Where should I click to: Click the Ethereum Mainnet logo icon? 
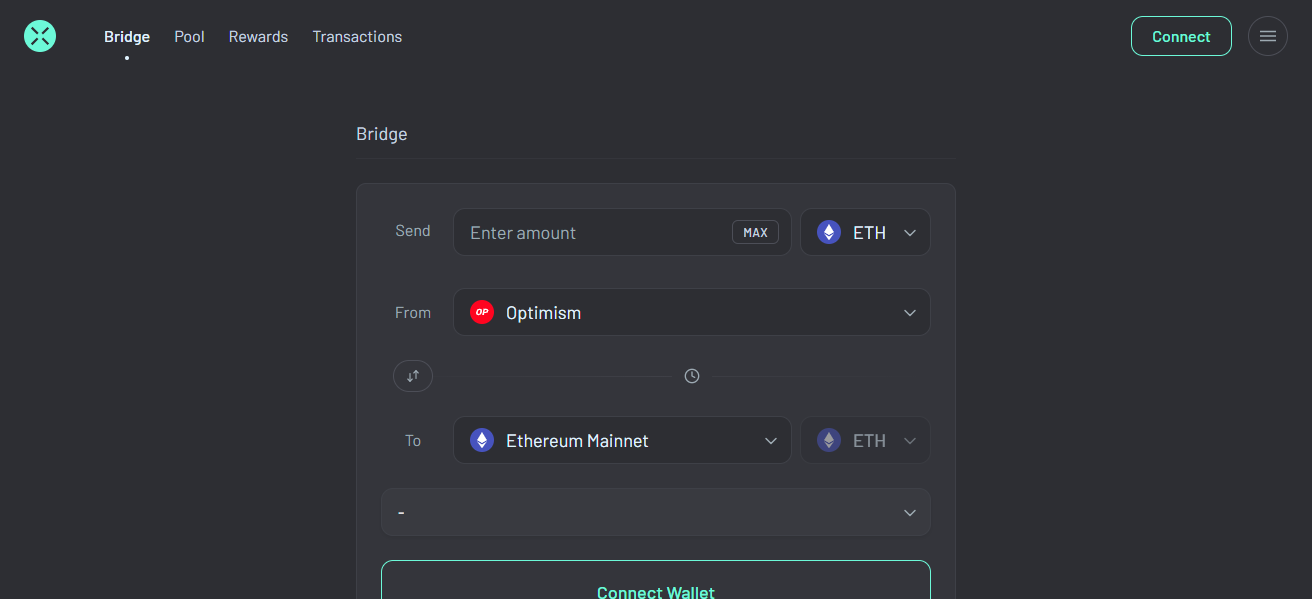point(482,440)
